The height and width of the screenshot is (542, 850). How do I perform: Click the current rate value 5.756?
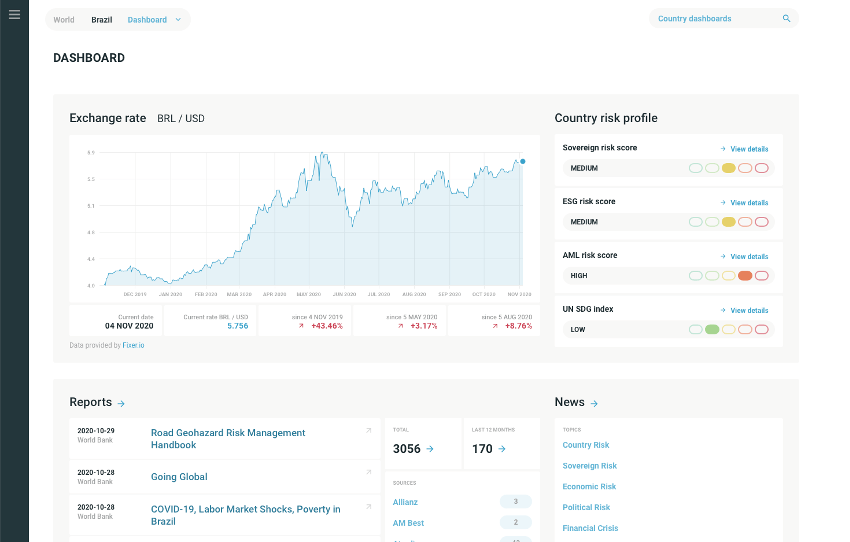click(237, 326)
